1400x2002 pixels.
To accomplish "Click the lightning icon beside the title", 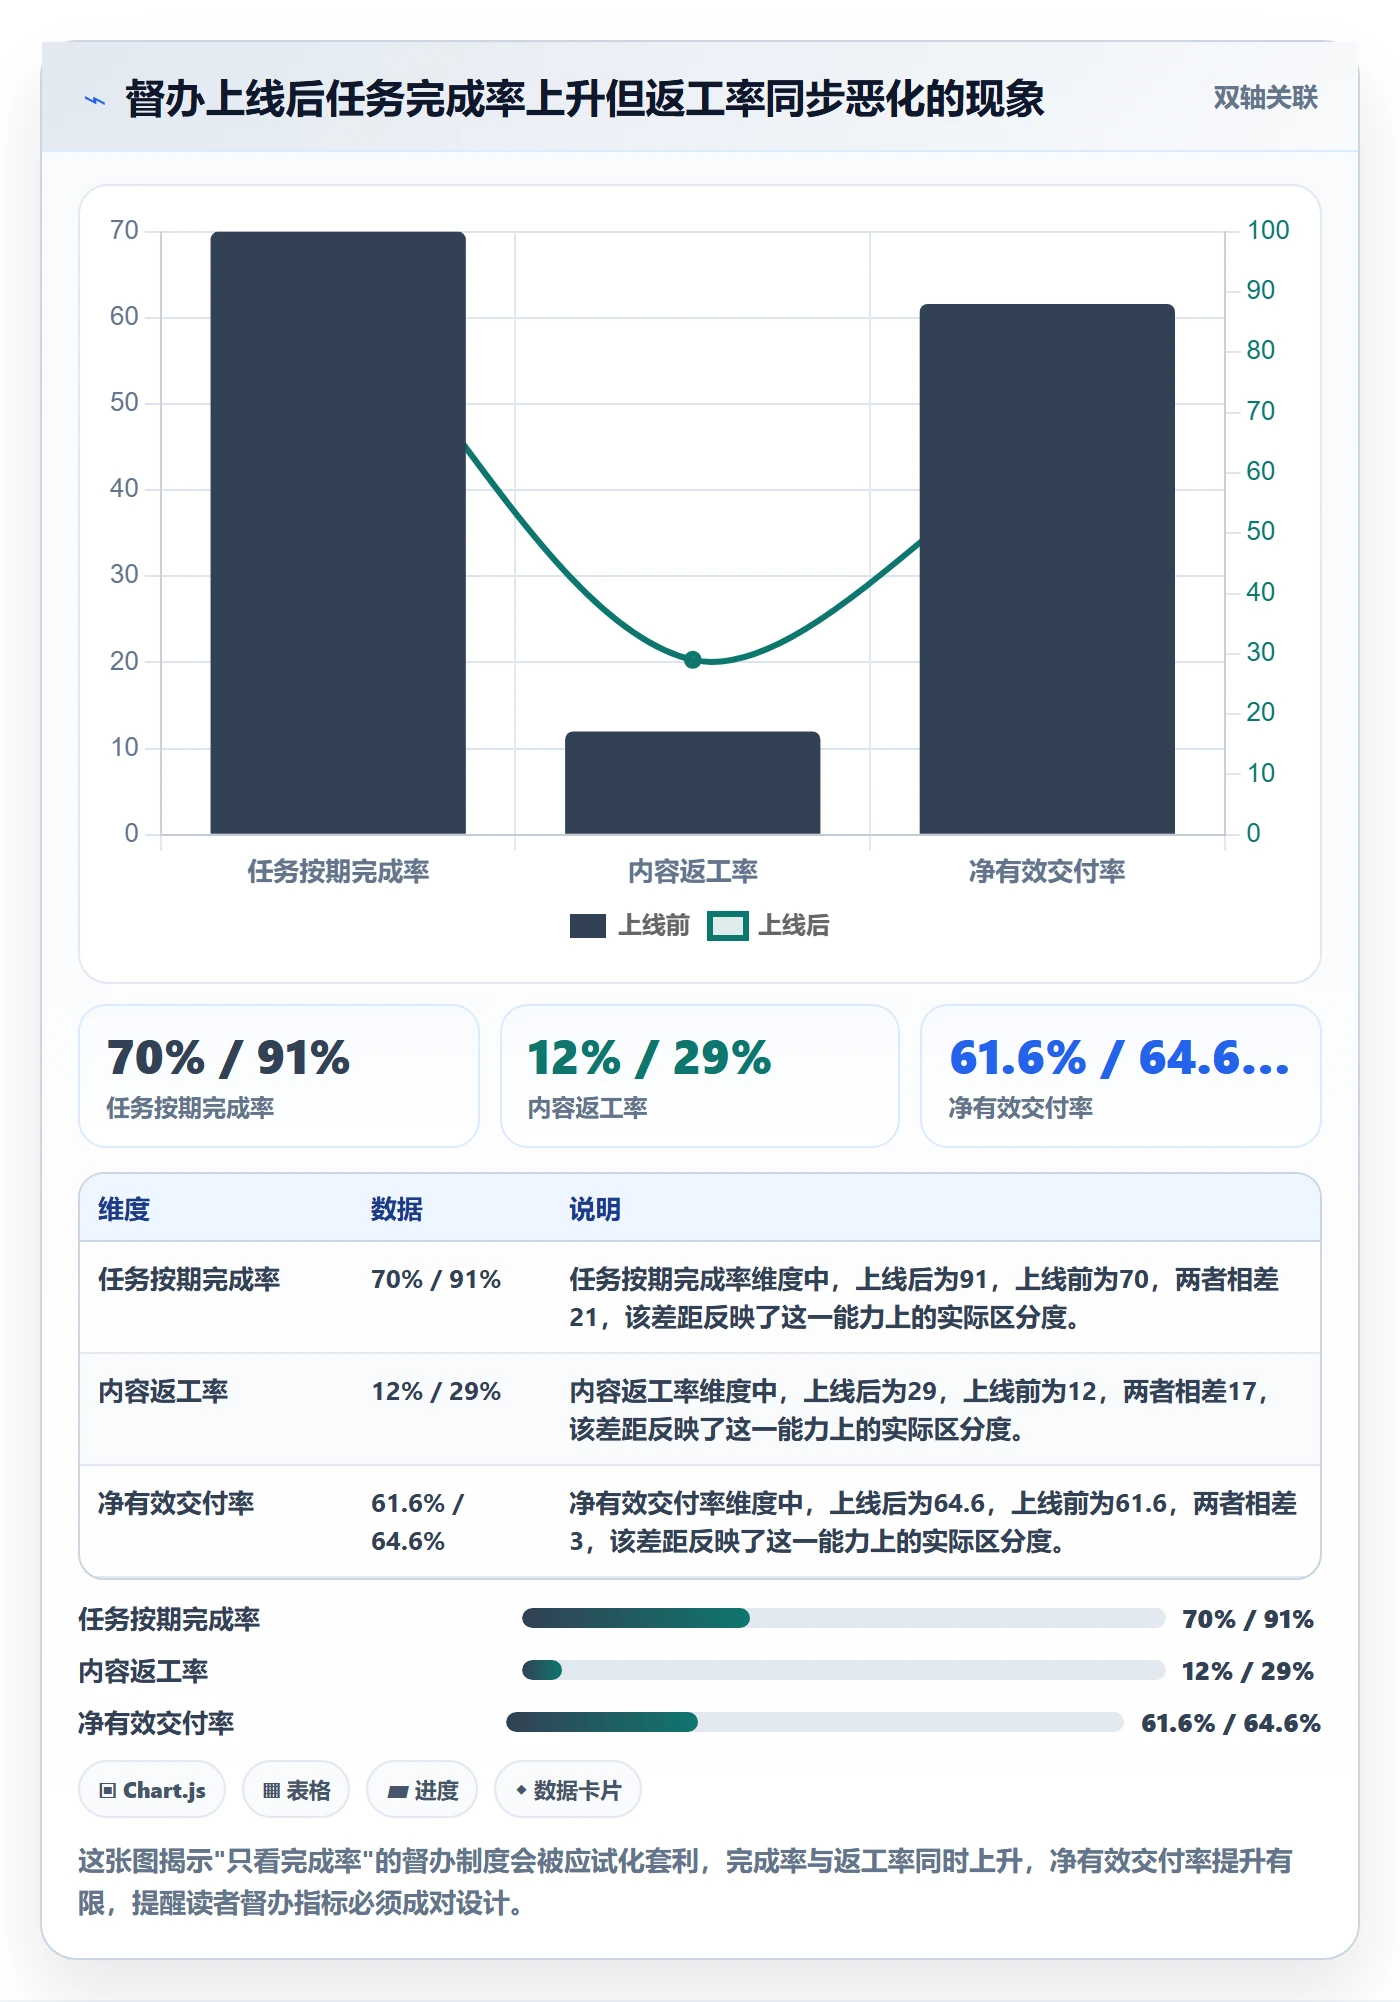I will (x=95, y=99).
